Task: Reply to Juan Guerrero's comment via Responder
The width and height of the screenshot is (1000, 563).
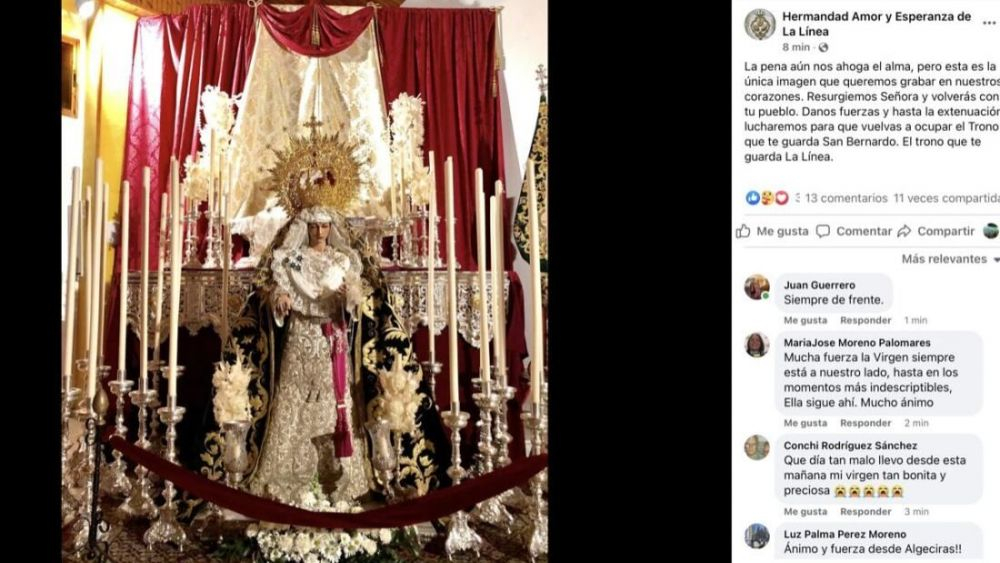Action: pos(865,320)
